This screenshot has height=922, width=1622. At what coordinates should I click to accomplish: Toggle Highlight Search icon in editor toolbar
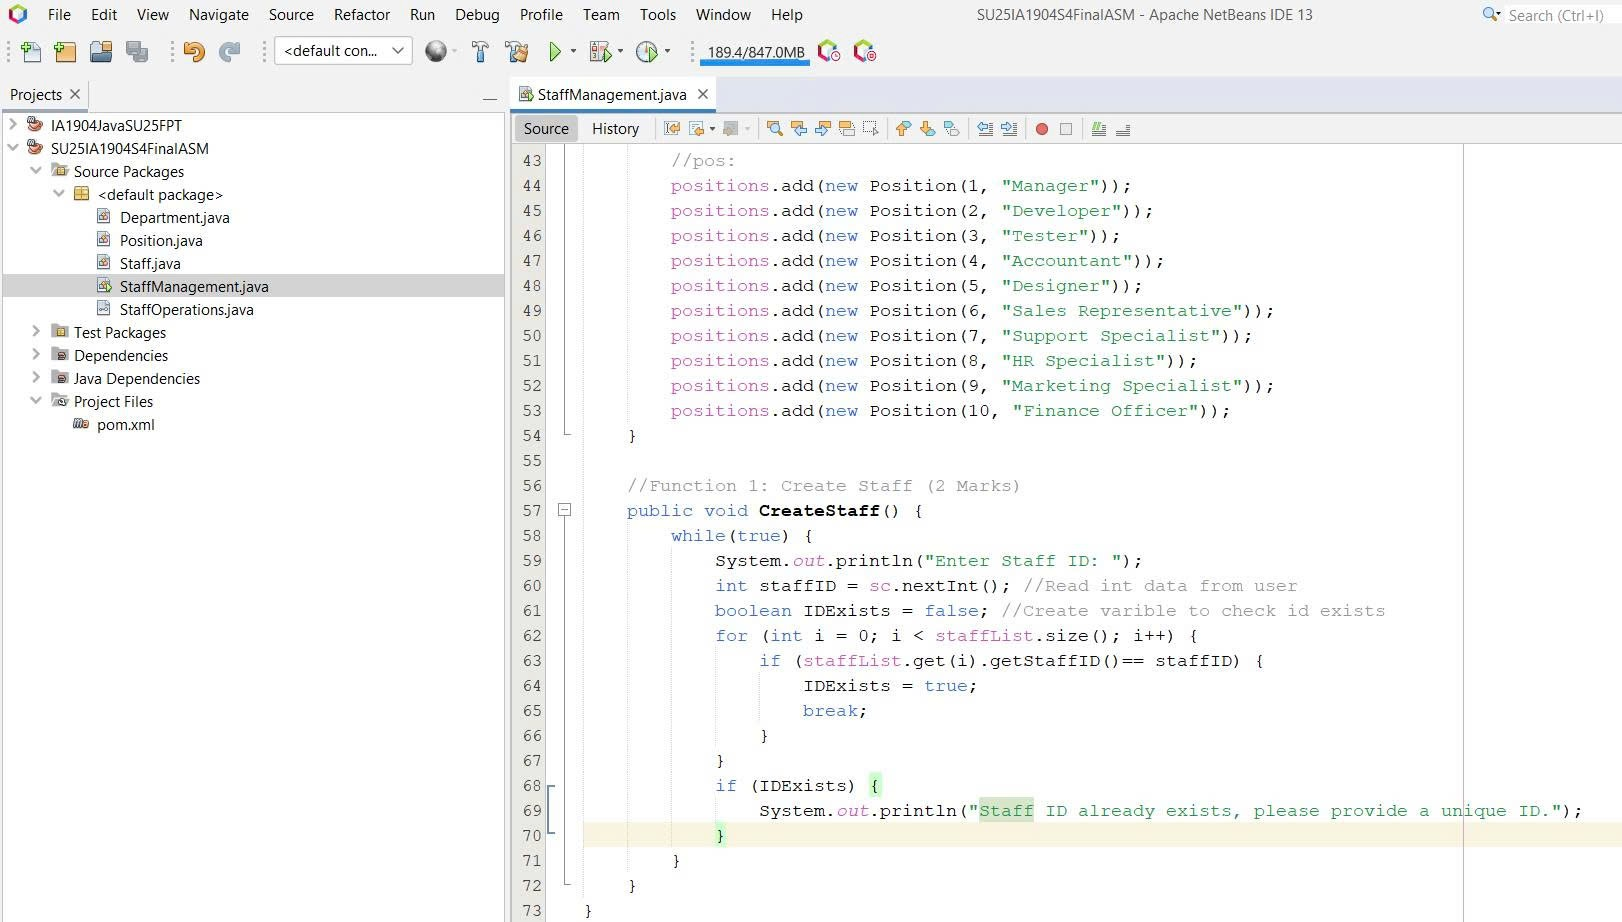point(847,129)
